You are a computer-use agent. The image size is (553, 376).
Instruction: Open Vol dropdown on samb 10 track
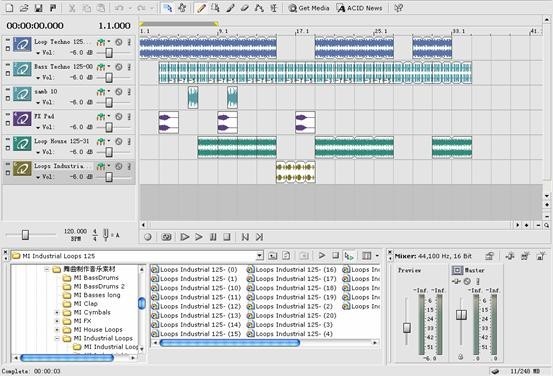38,103
